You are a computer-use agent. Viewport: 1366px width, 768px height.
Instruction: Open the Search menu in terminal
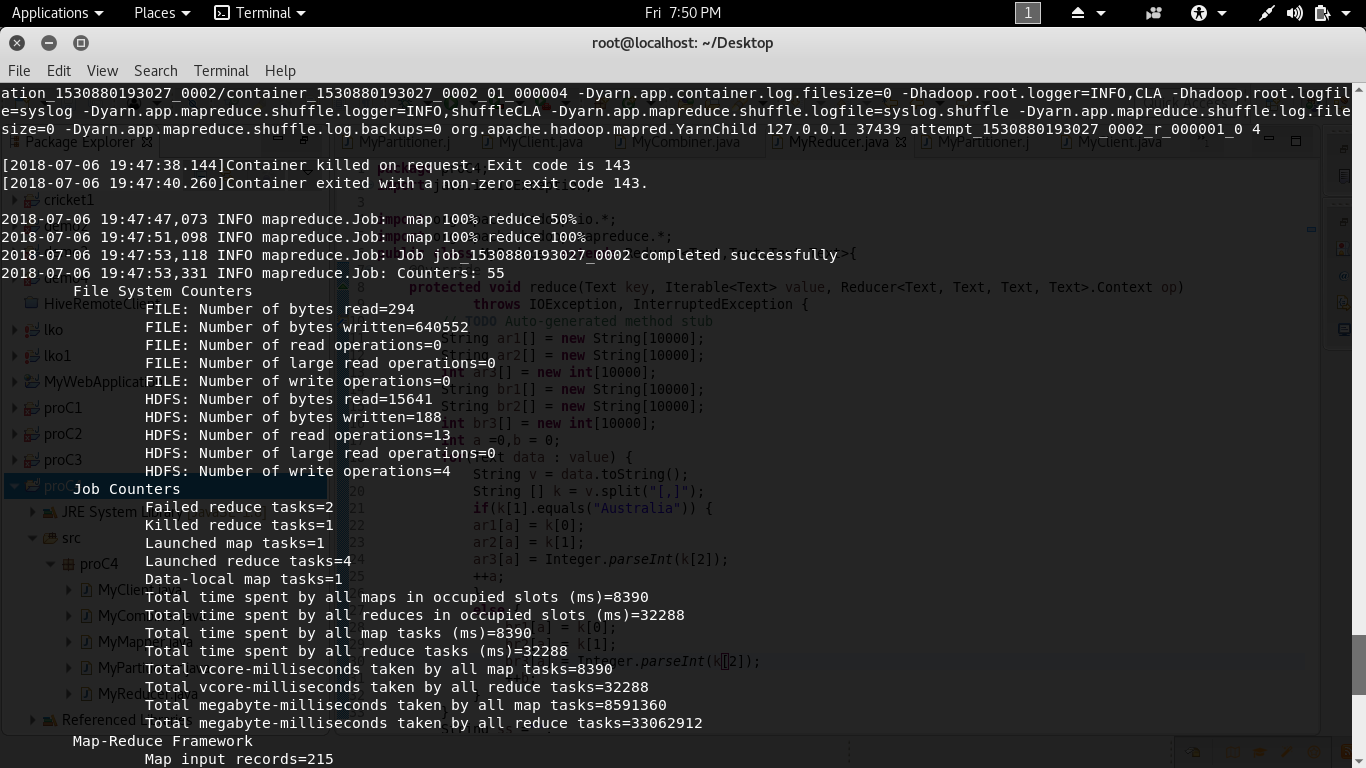[x=156, y=71]
